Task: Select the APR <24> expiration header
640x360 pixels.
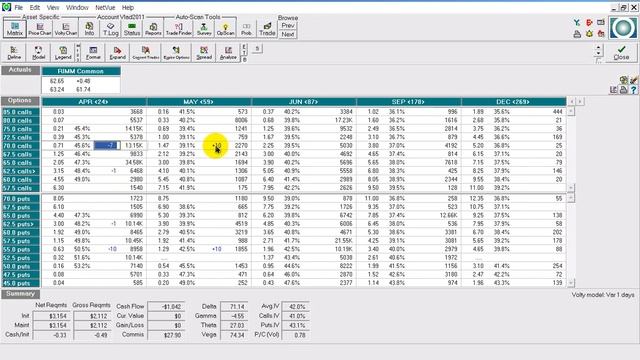Action: pyautogui.click(x=94, y=102)
